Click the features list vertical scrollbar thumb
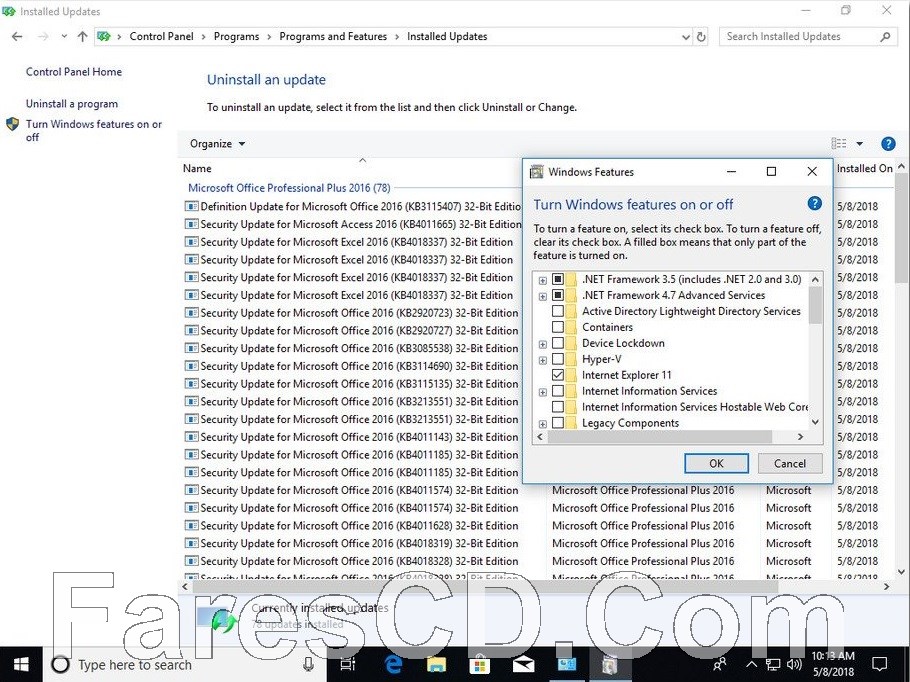The height and width of the screenshot is (682, 910). click(x=815, y=305)
